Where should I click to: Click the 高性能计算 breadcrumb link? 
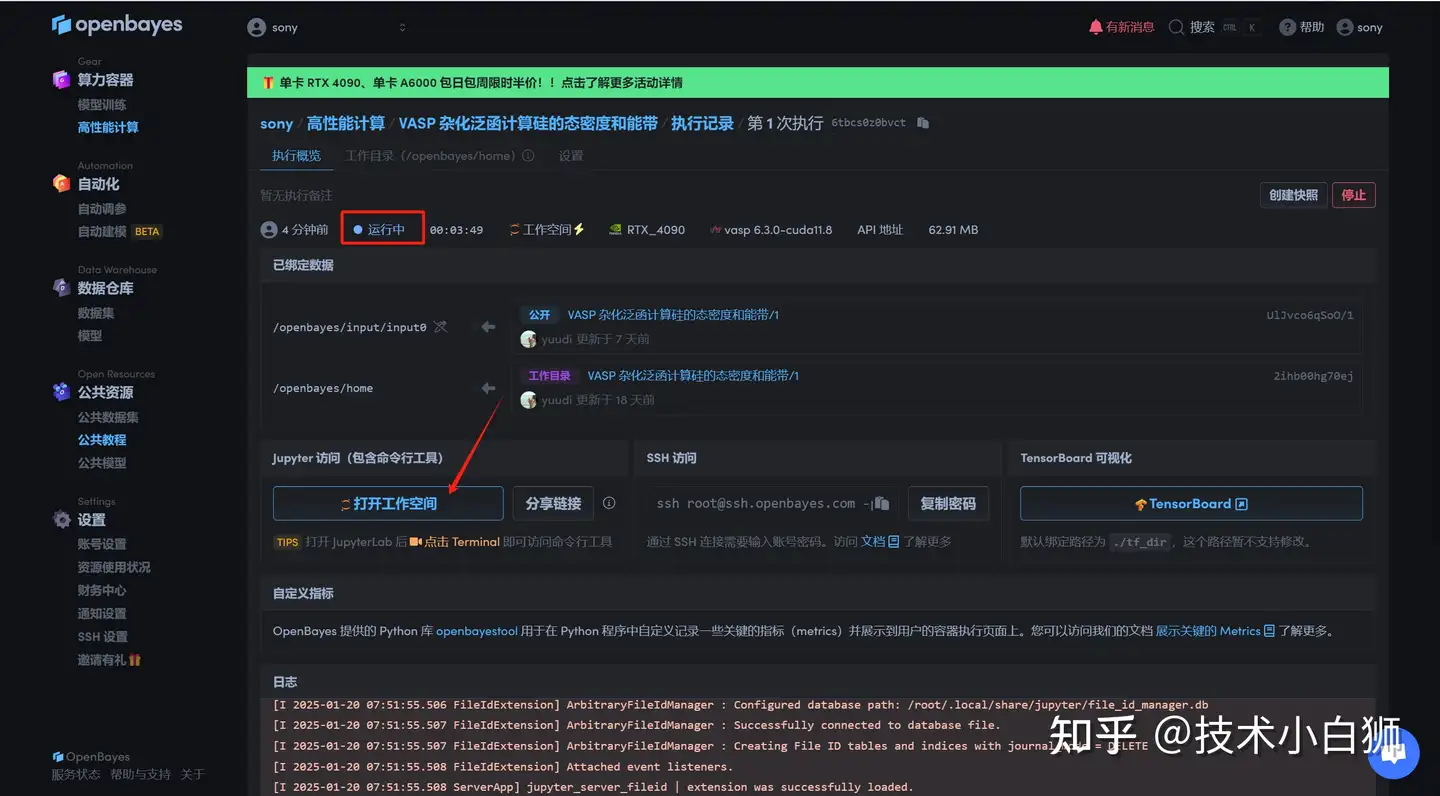point(346,123)
